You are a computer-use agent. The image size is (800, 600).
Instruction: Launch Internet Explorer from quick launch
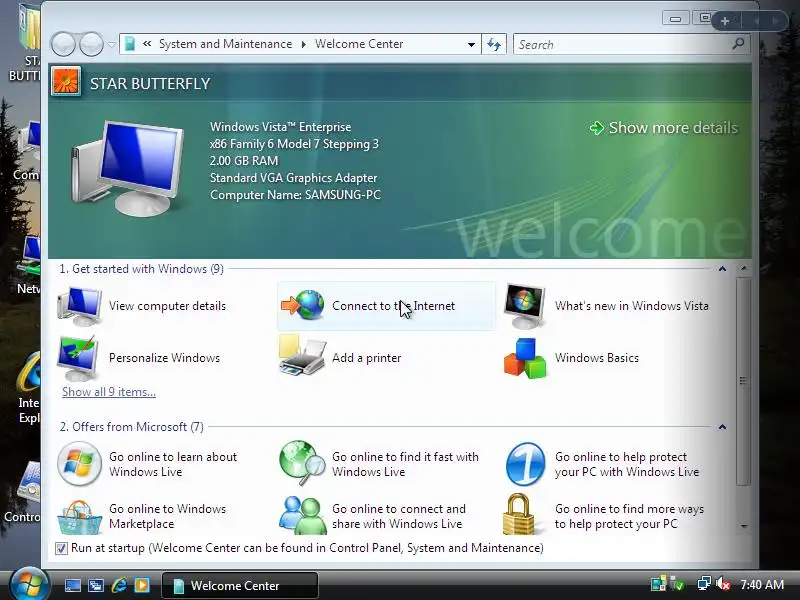119,585
